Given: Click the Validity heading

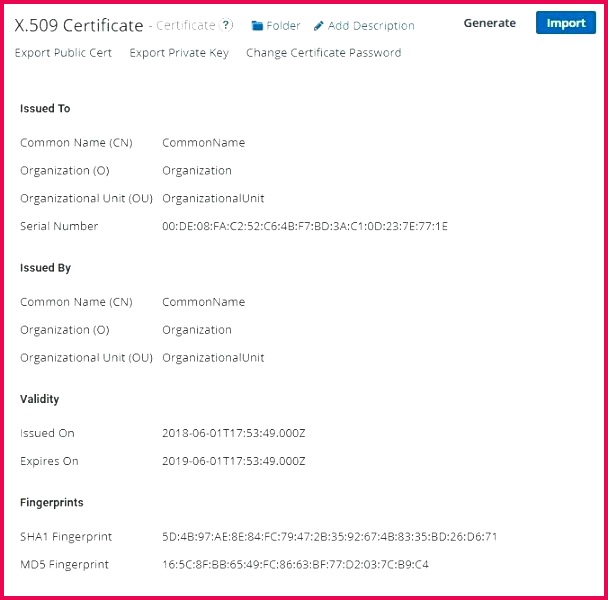Looking at the screenshot, I should click(x=40, y=399).
